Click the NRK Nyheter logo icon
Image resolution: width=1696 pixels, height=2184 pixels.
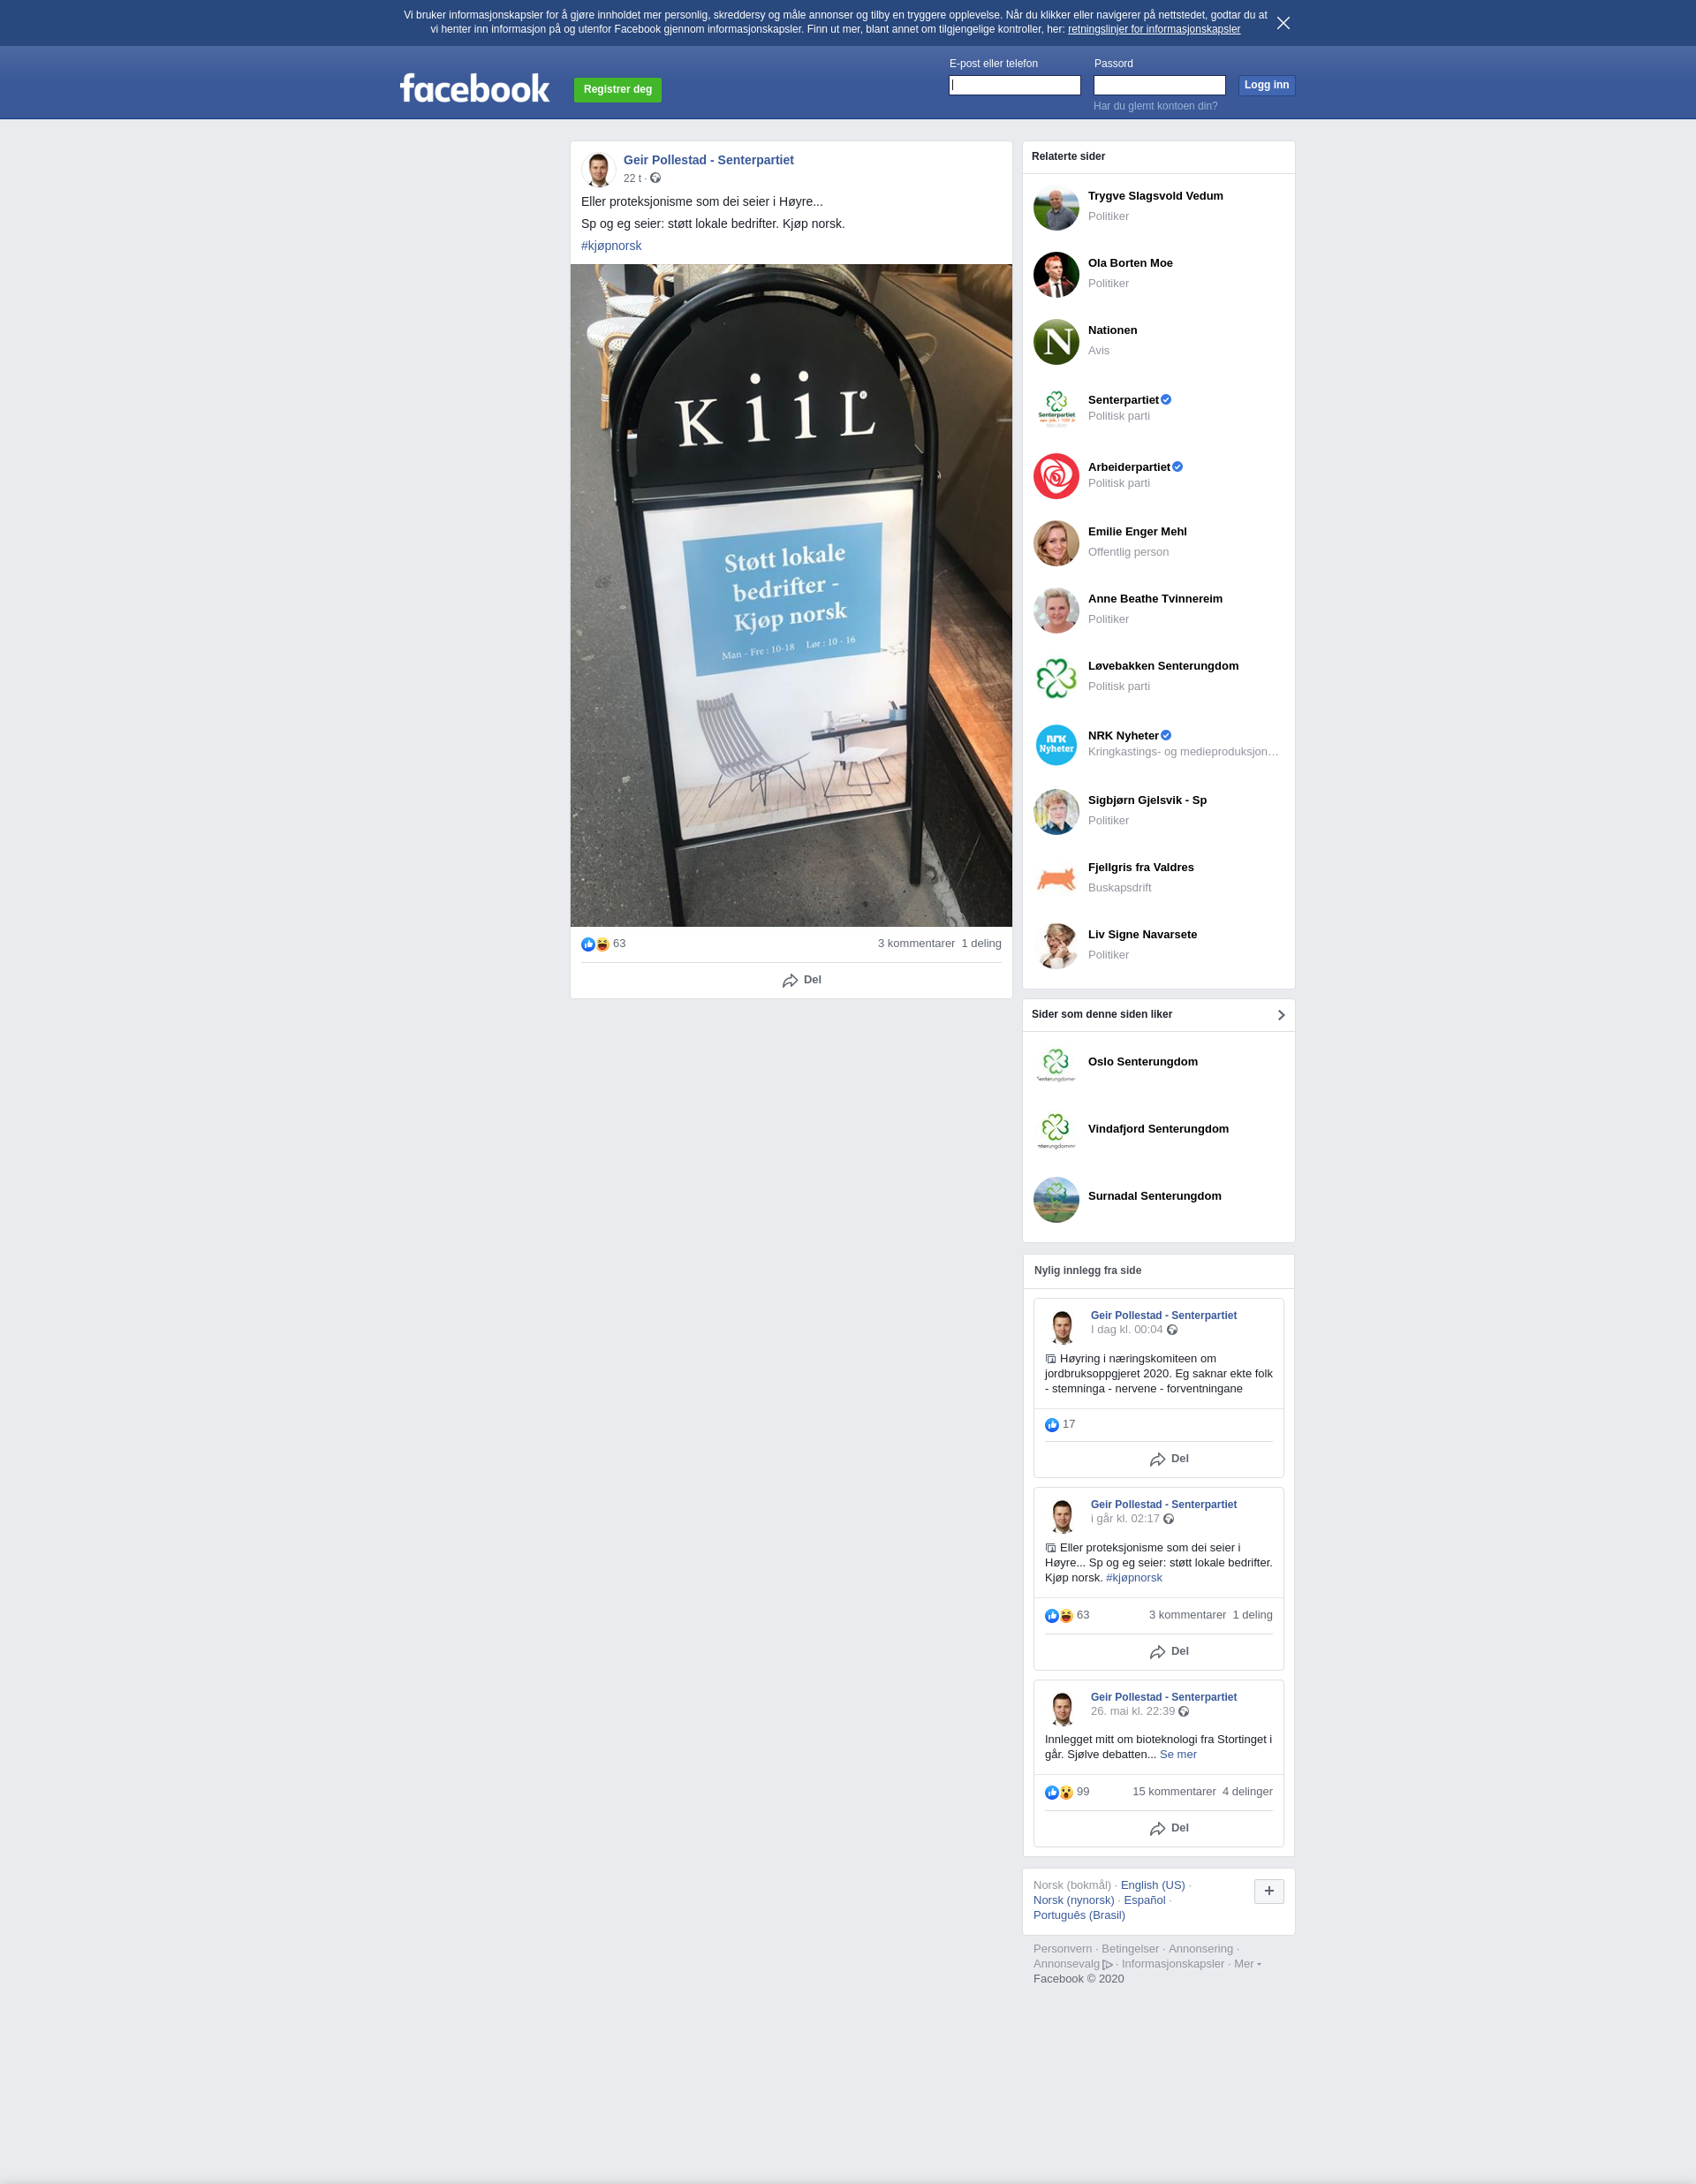1056,745
